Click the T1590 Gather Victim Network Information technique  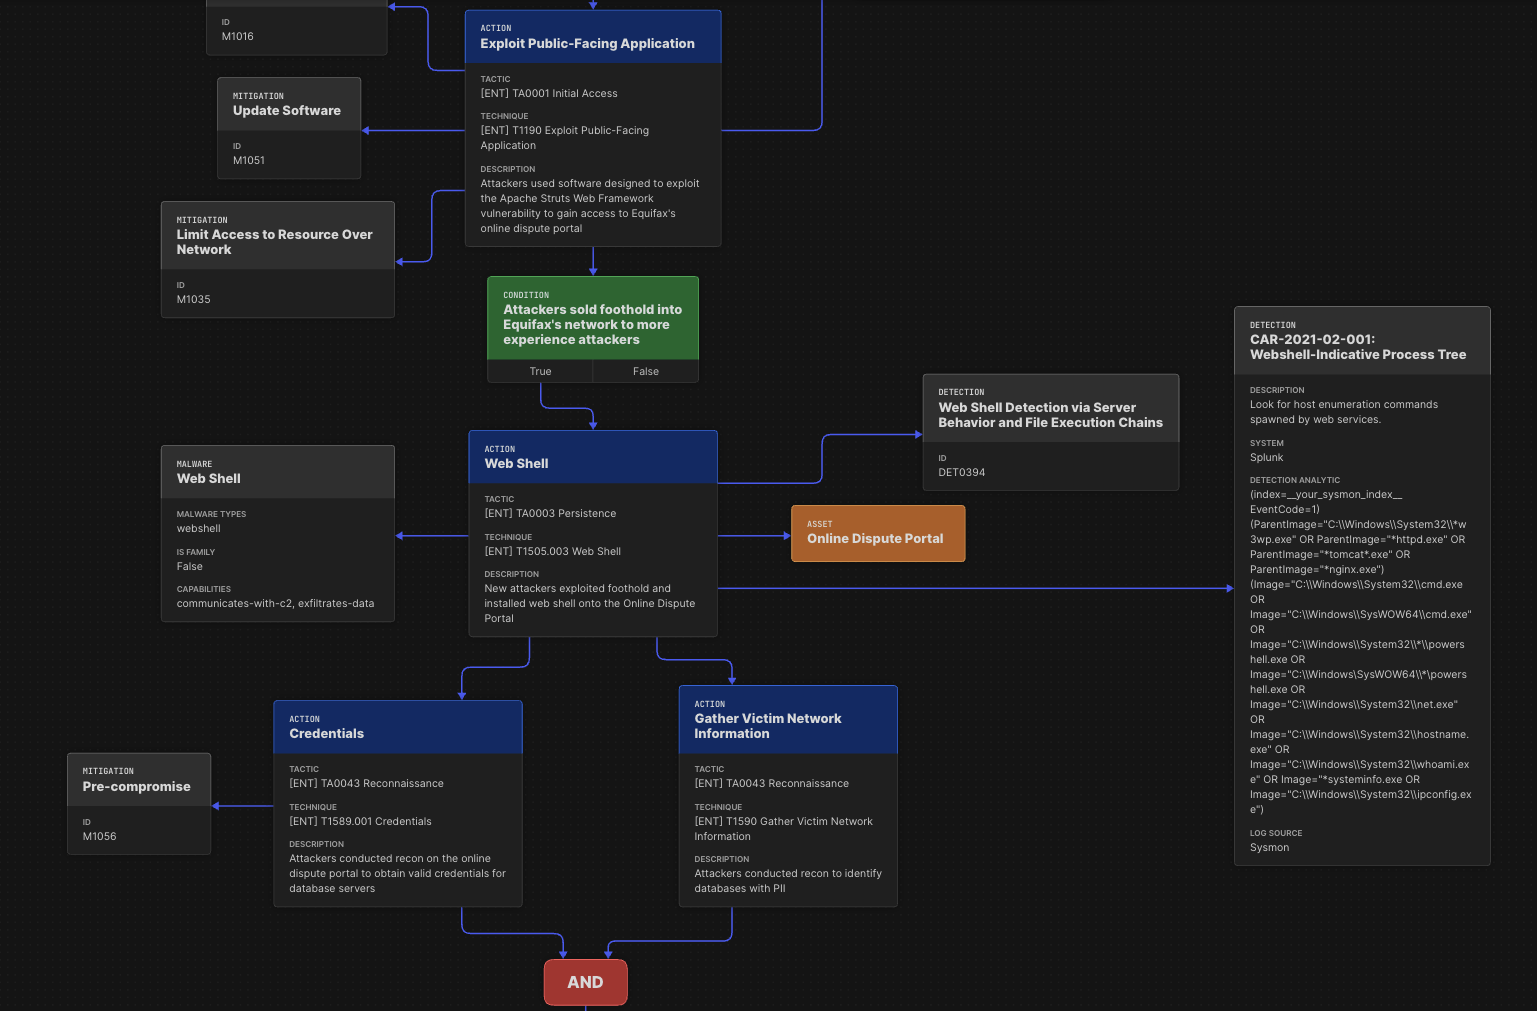pyautogui.click(x=784, y=829)
